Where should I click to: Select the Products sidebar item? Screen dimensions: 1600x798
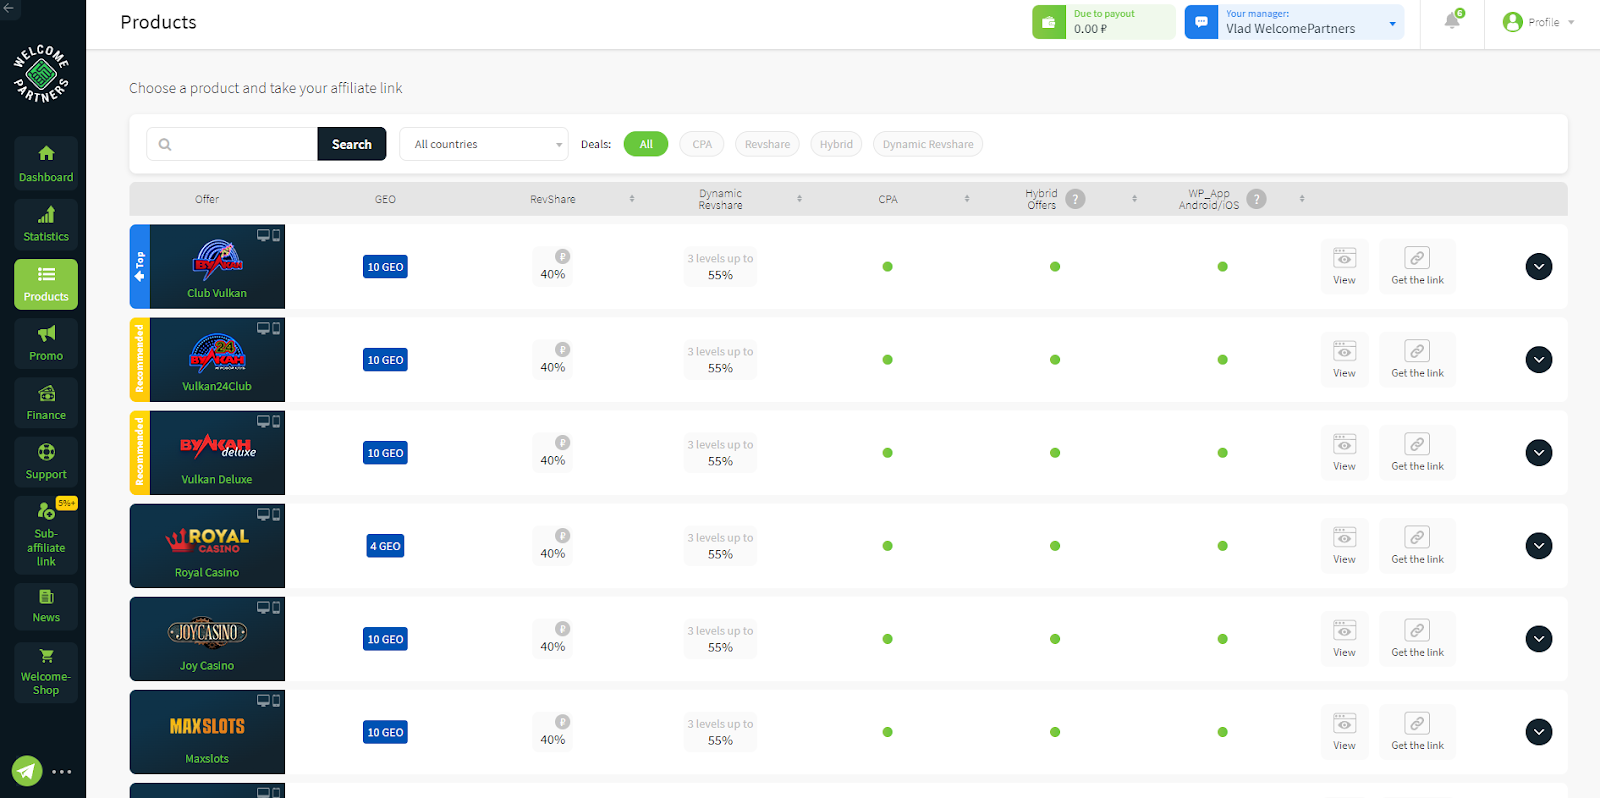coord(46,284)
